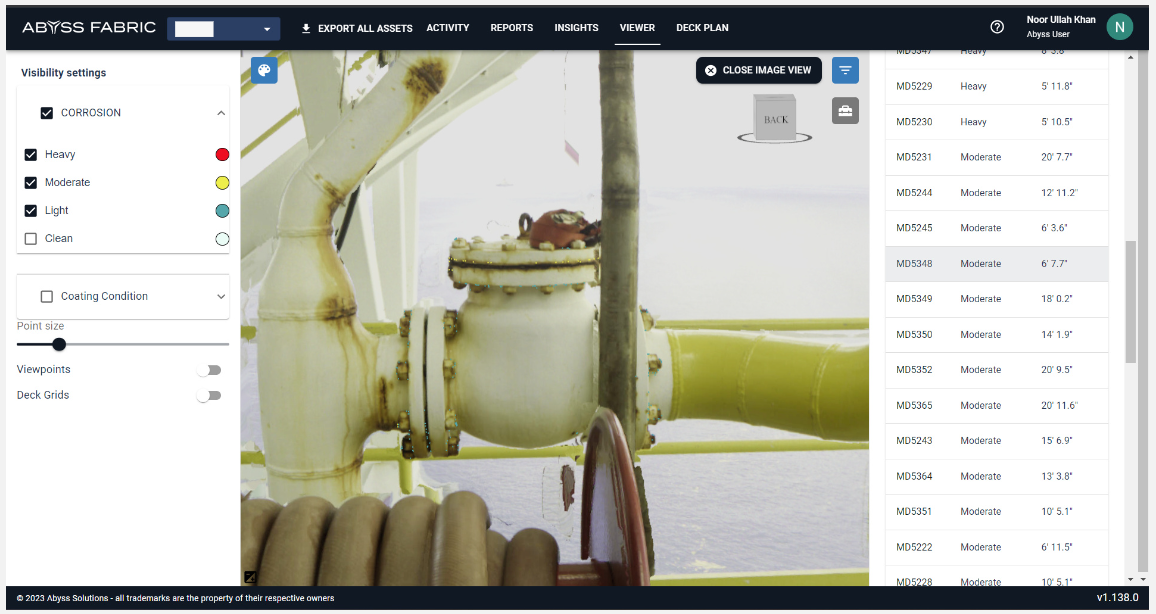Open the user avatar N menu
This screenshot has width=1156, height=614.
coord(1119,27)
